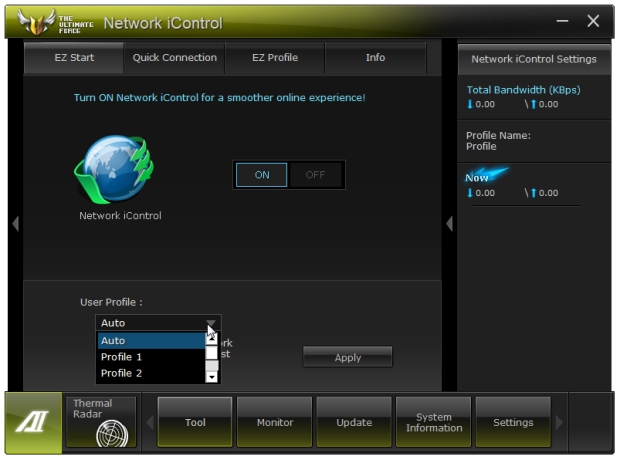Click the Network iControl globe icon
The width and height of the screenshot is (620, 463).
114,169
